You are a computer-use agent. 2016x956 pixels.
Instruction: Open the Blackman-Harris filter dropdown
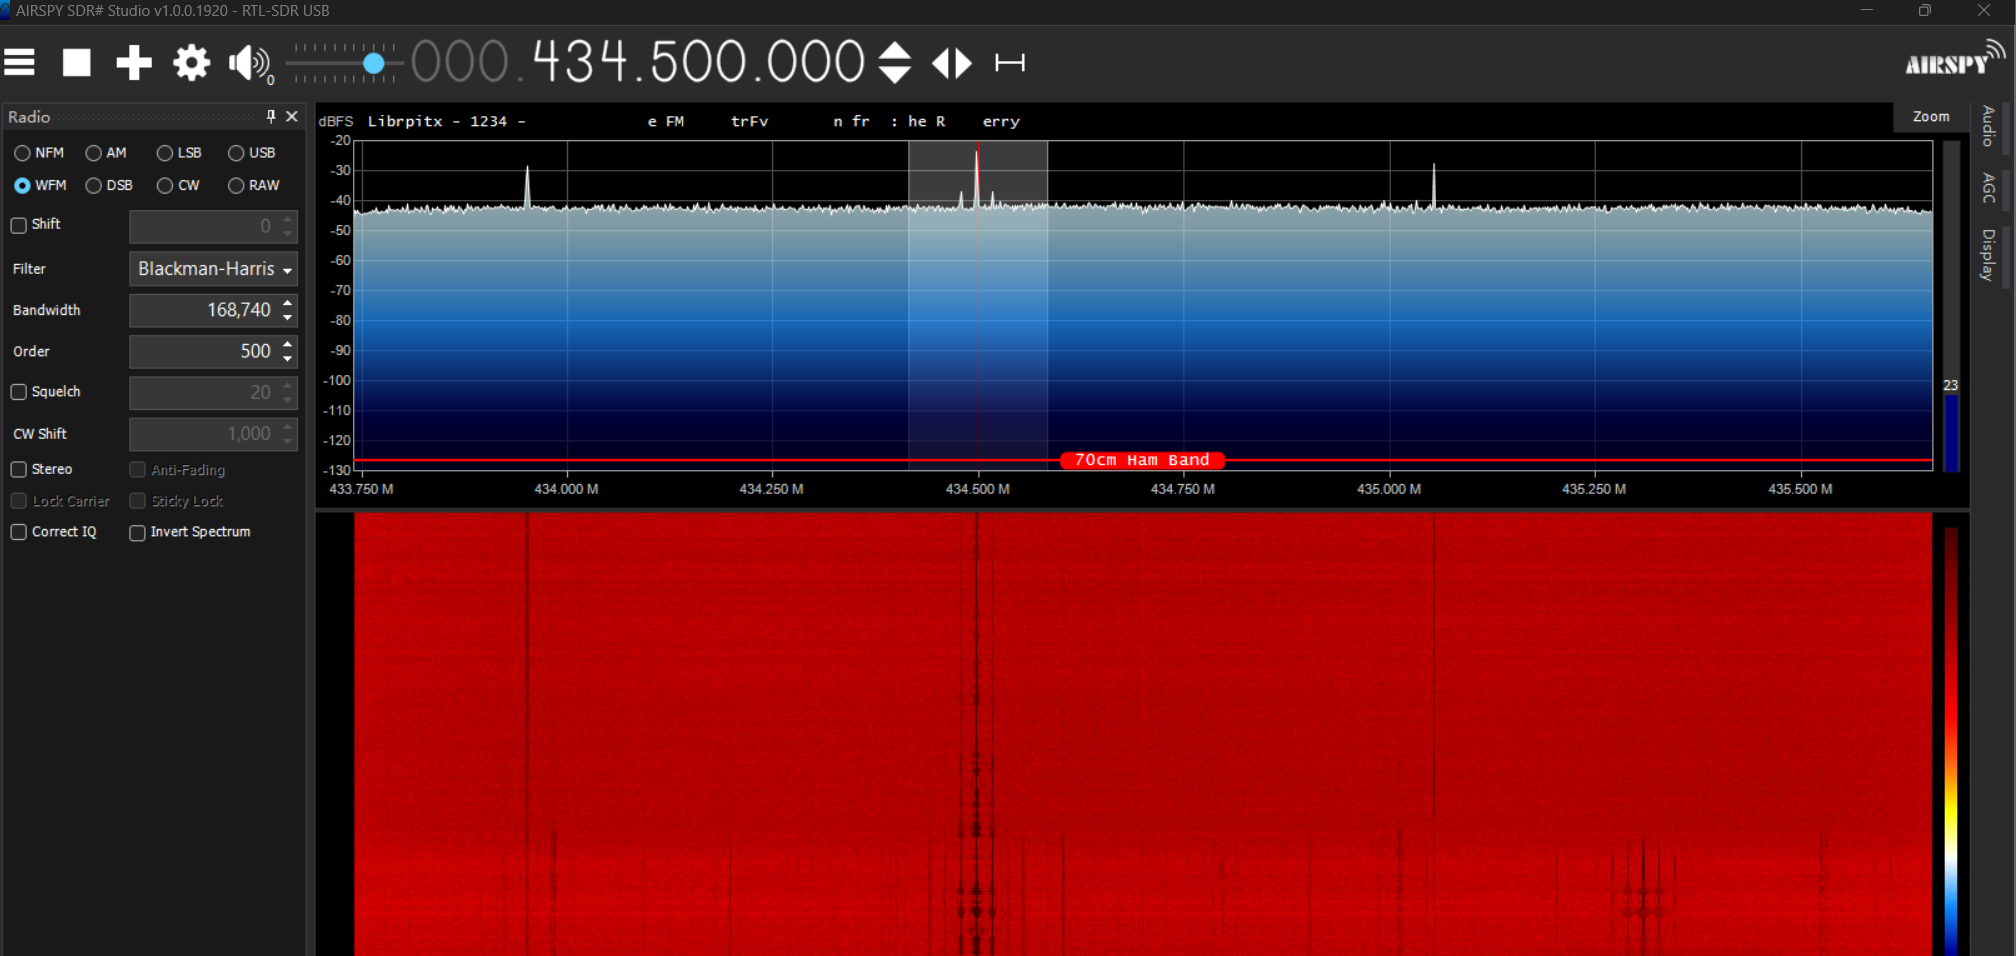(x=213, y=269)
